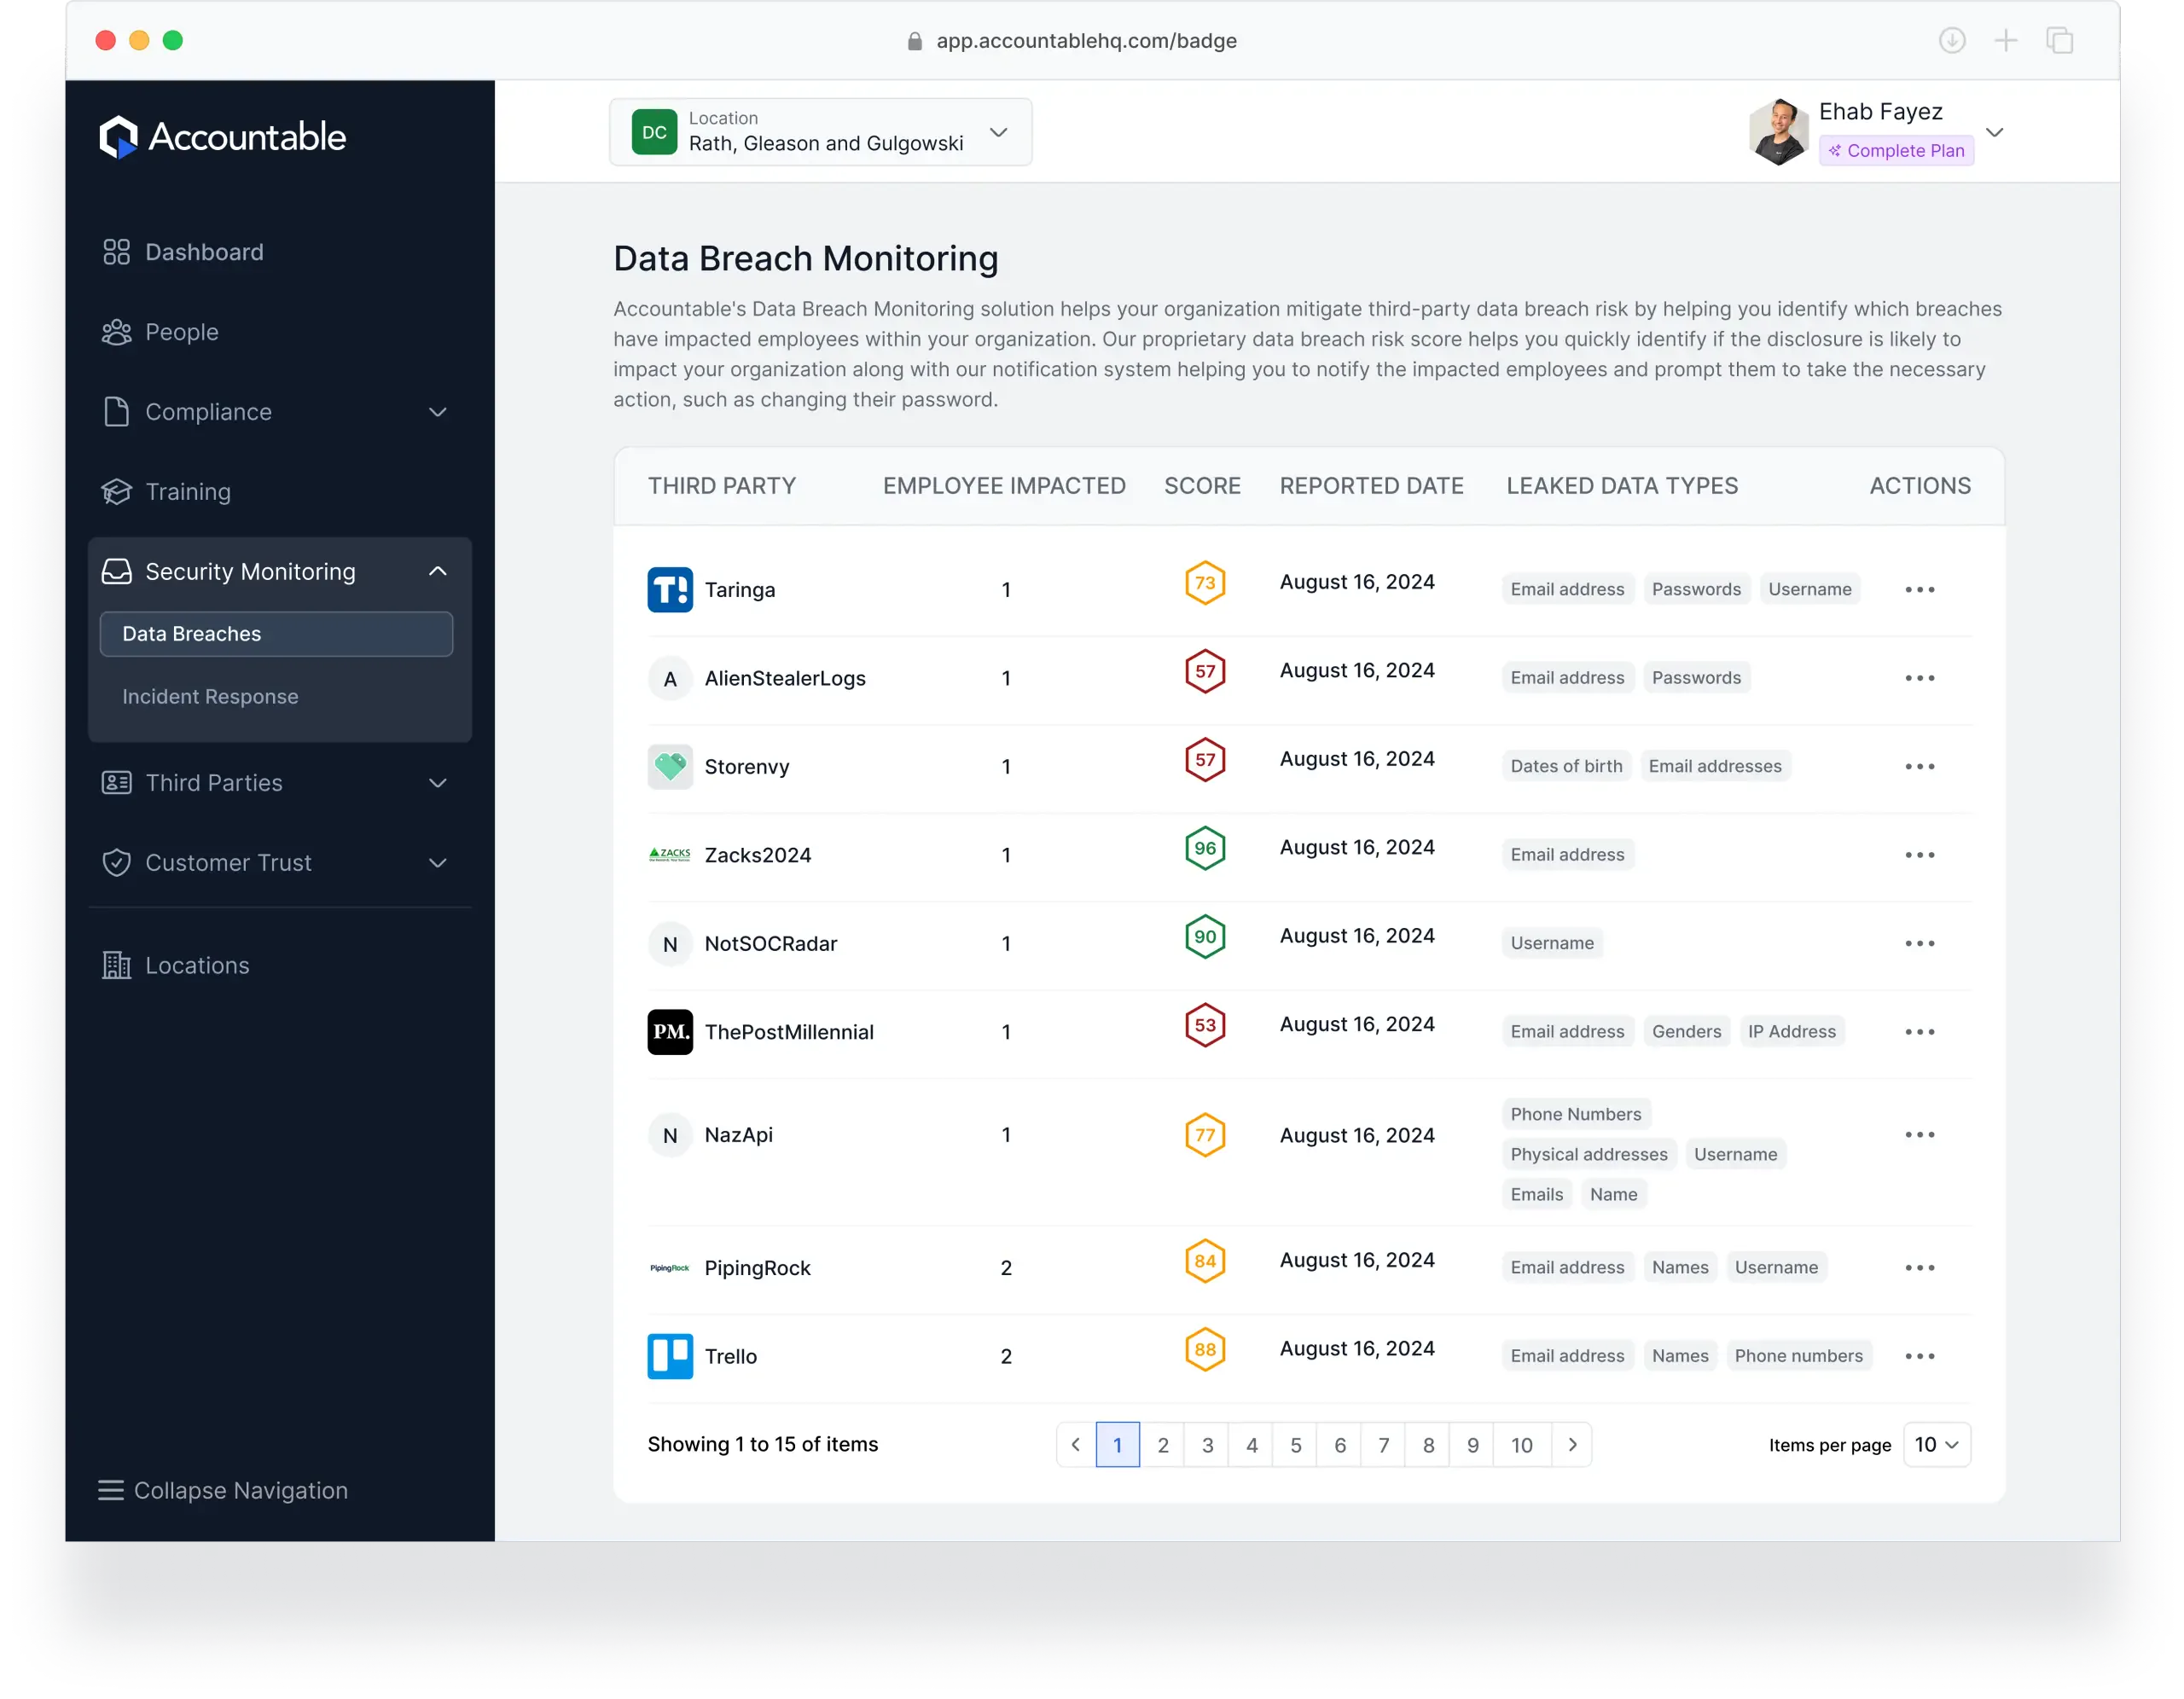This screenshot has height=1699, width=2184.
Task: Click the score badge for ThePostMillennial
Action: click(x=1204, y=1024)
